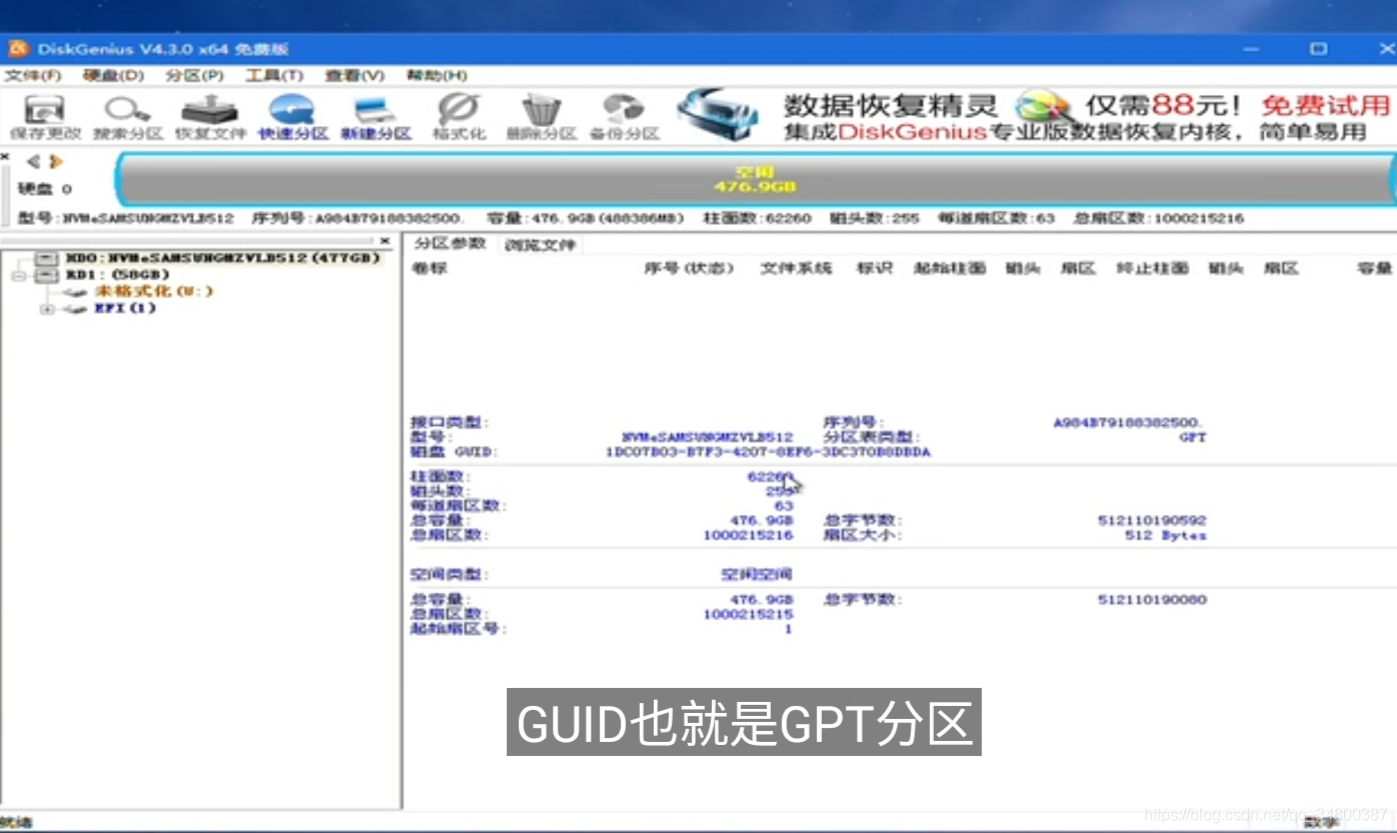Click the 搜索分区 search partition icon
The height and width of the screenshot is (833, 1397).
[x=127, y=117]
